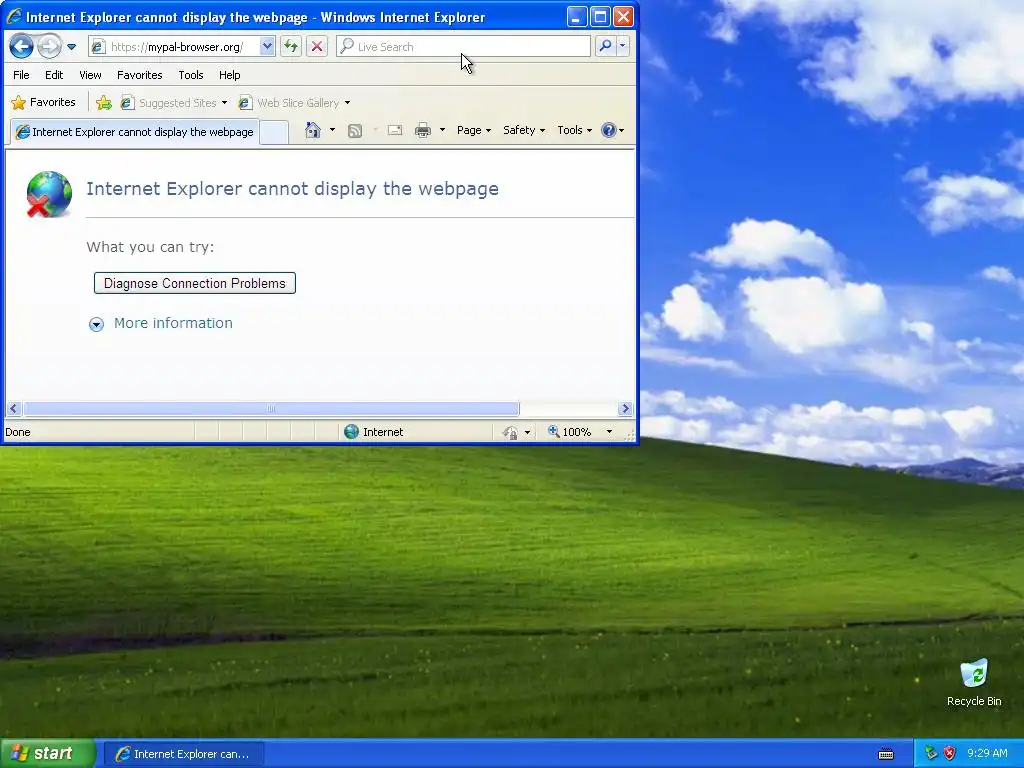Open the Help menu
The height and width of the screenshot is (768, 1024).
point(229,75)
